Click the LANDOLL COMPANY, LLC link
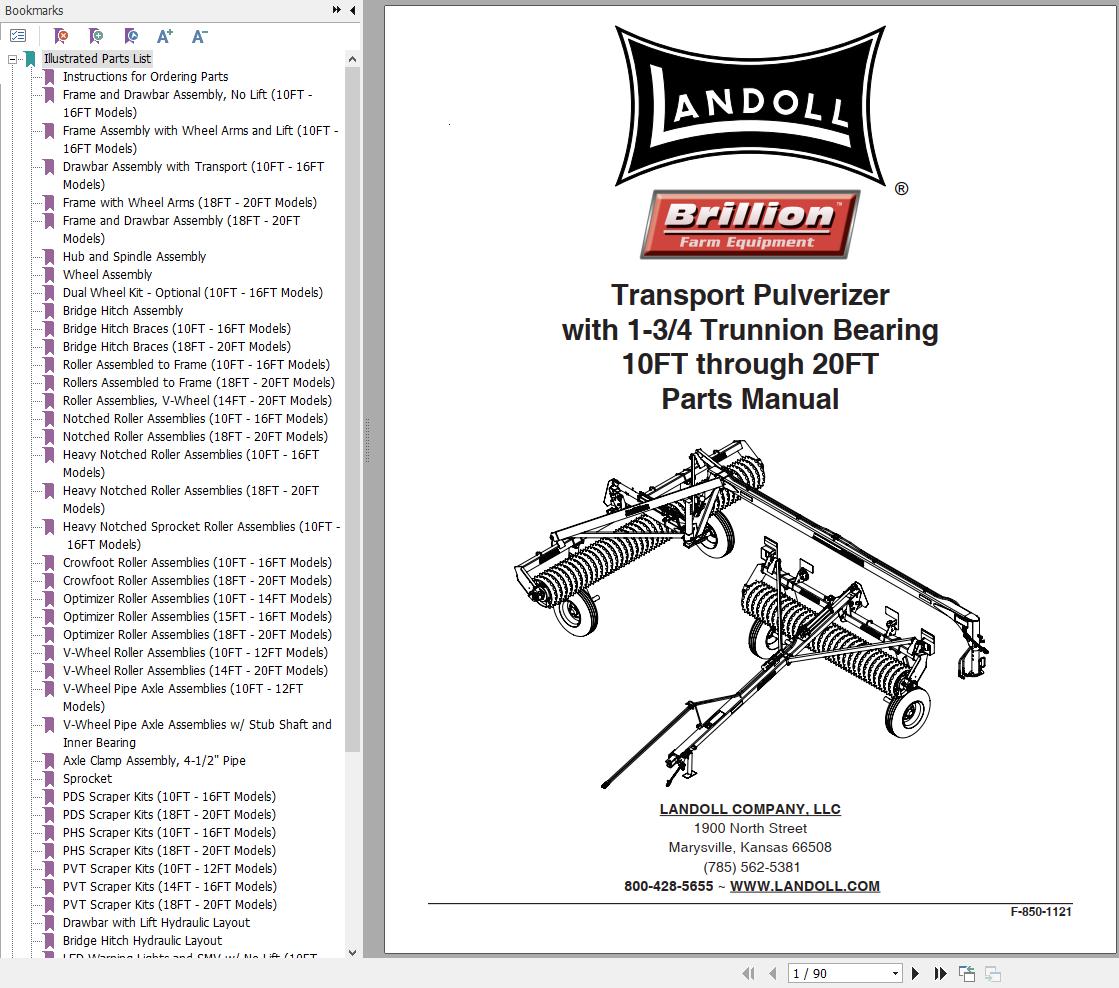 749,809
